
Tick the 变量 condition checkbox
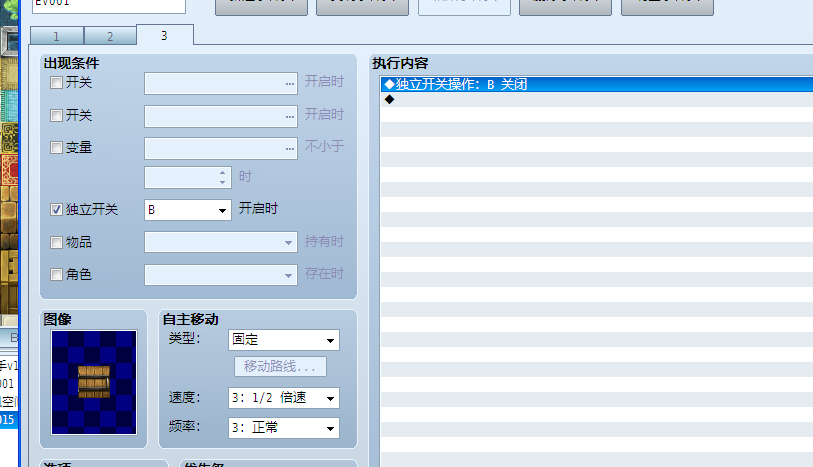57,148
